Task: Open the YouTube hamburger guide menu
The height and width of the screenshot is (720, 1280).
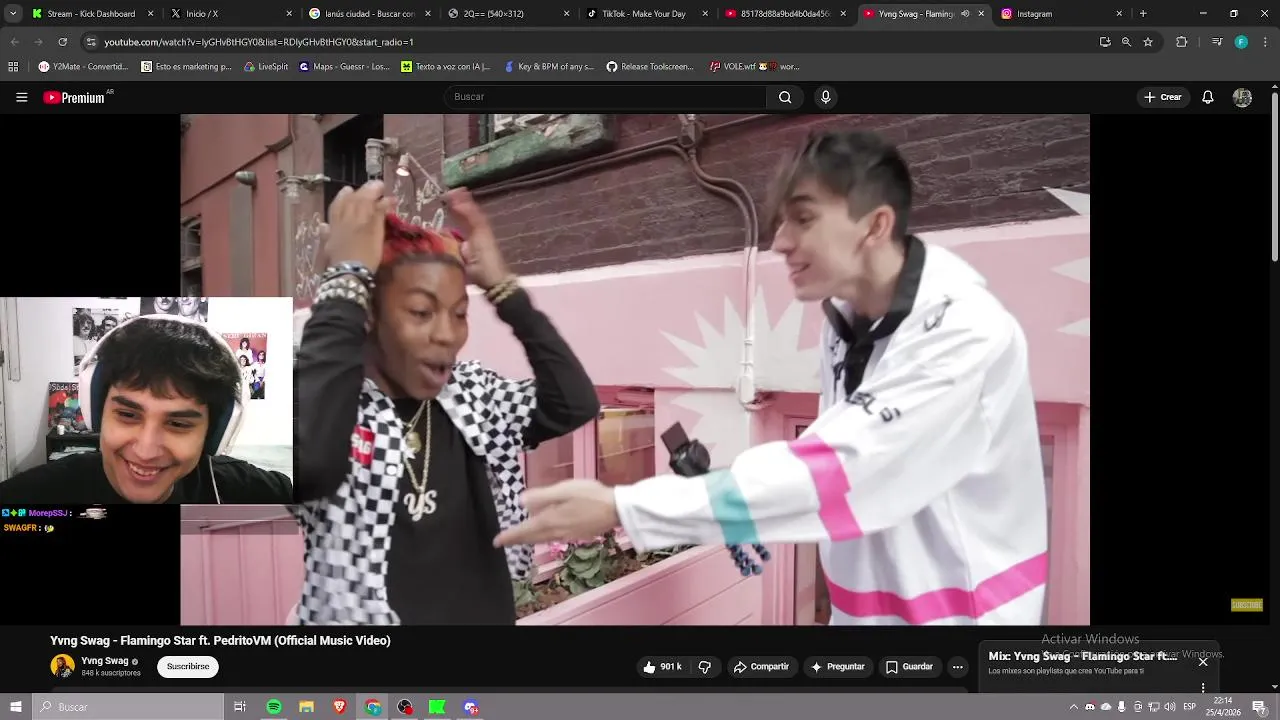Action: pos(21,97)
